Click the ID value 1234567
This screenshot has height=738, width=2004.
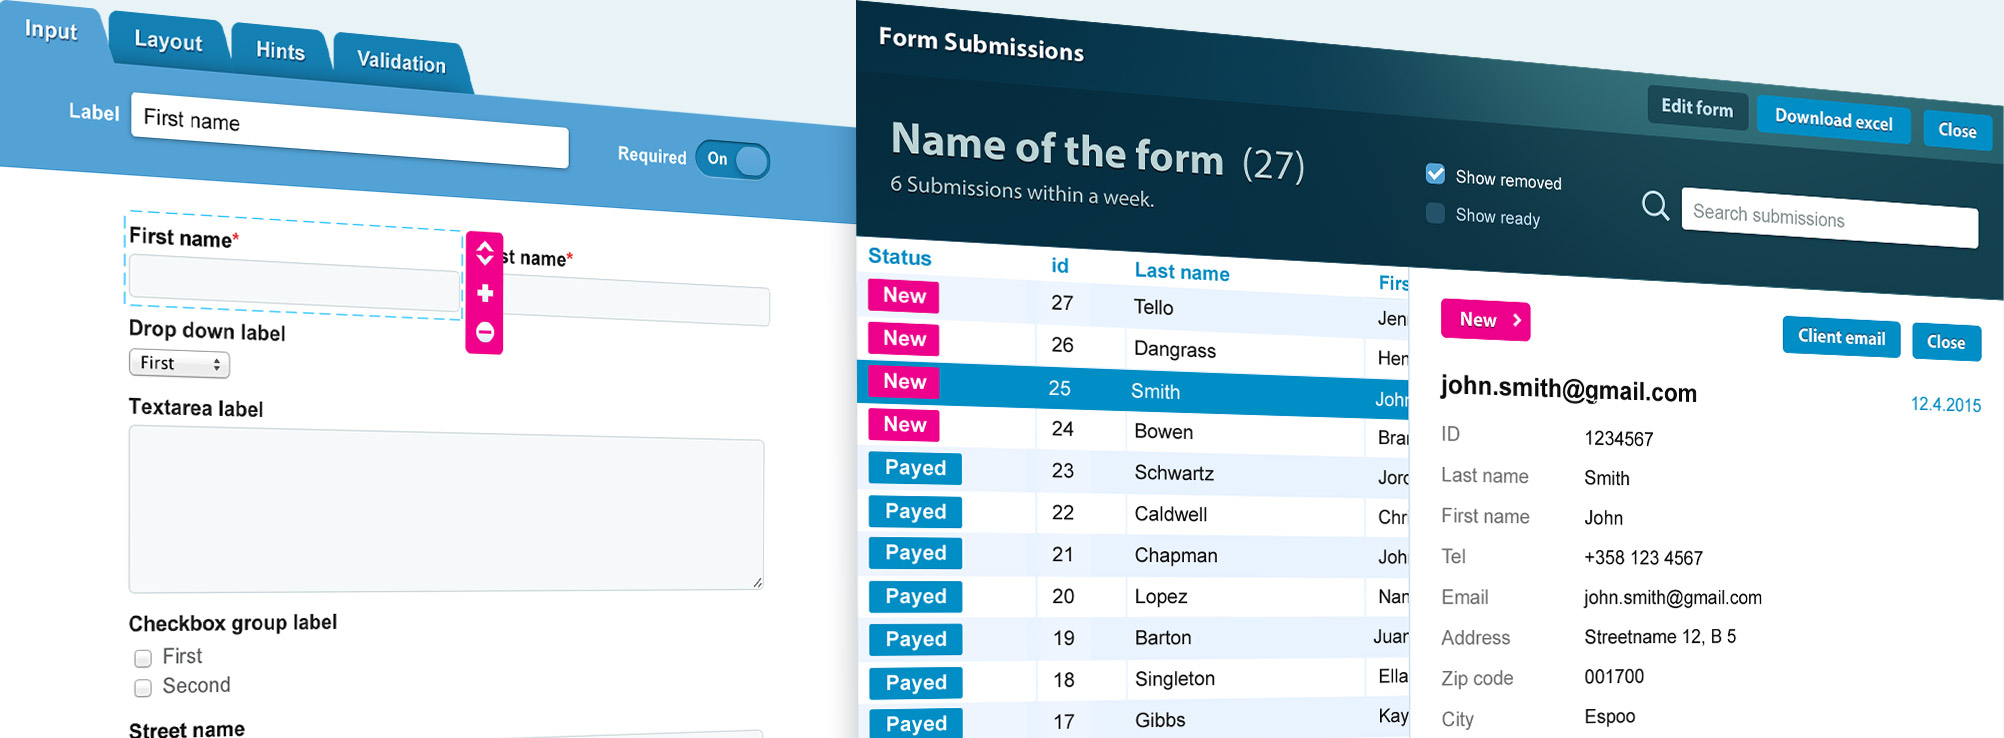point(1618,439)
